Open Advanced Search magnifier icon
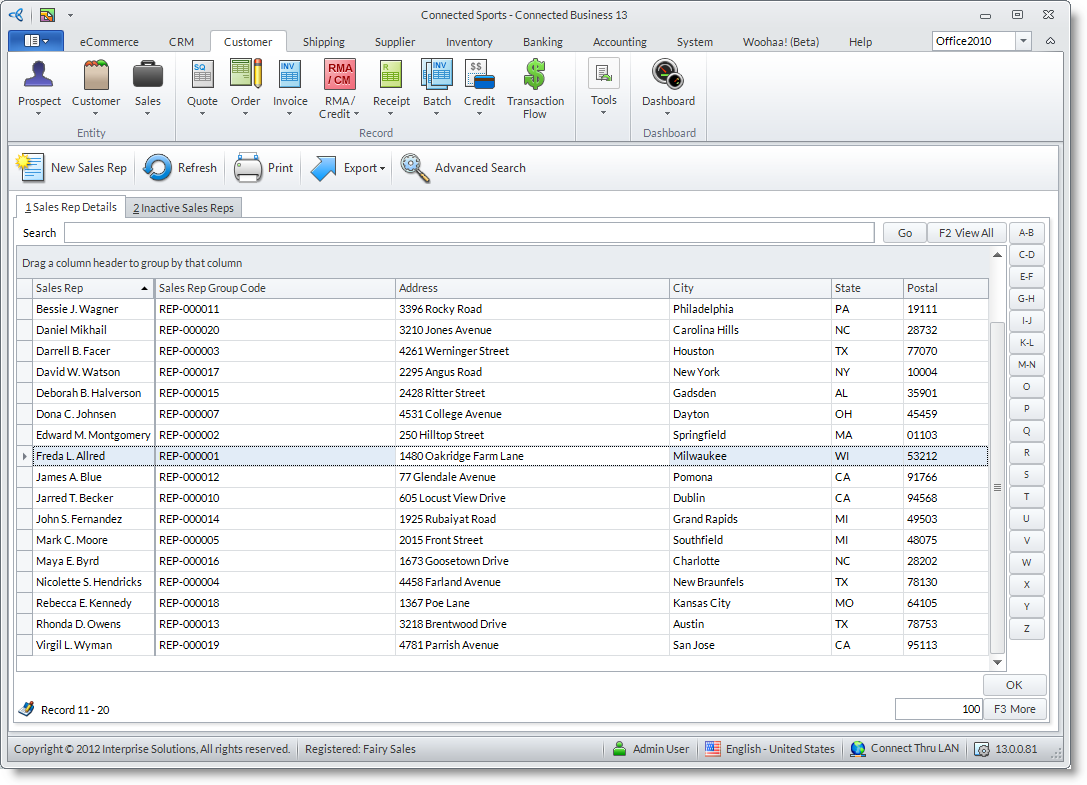Image resolution: width=1087 pixels, height=785 pixels. pyautogui.click(x=415, y=168)
